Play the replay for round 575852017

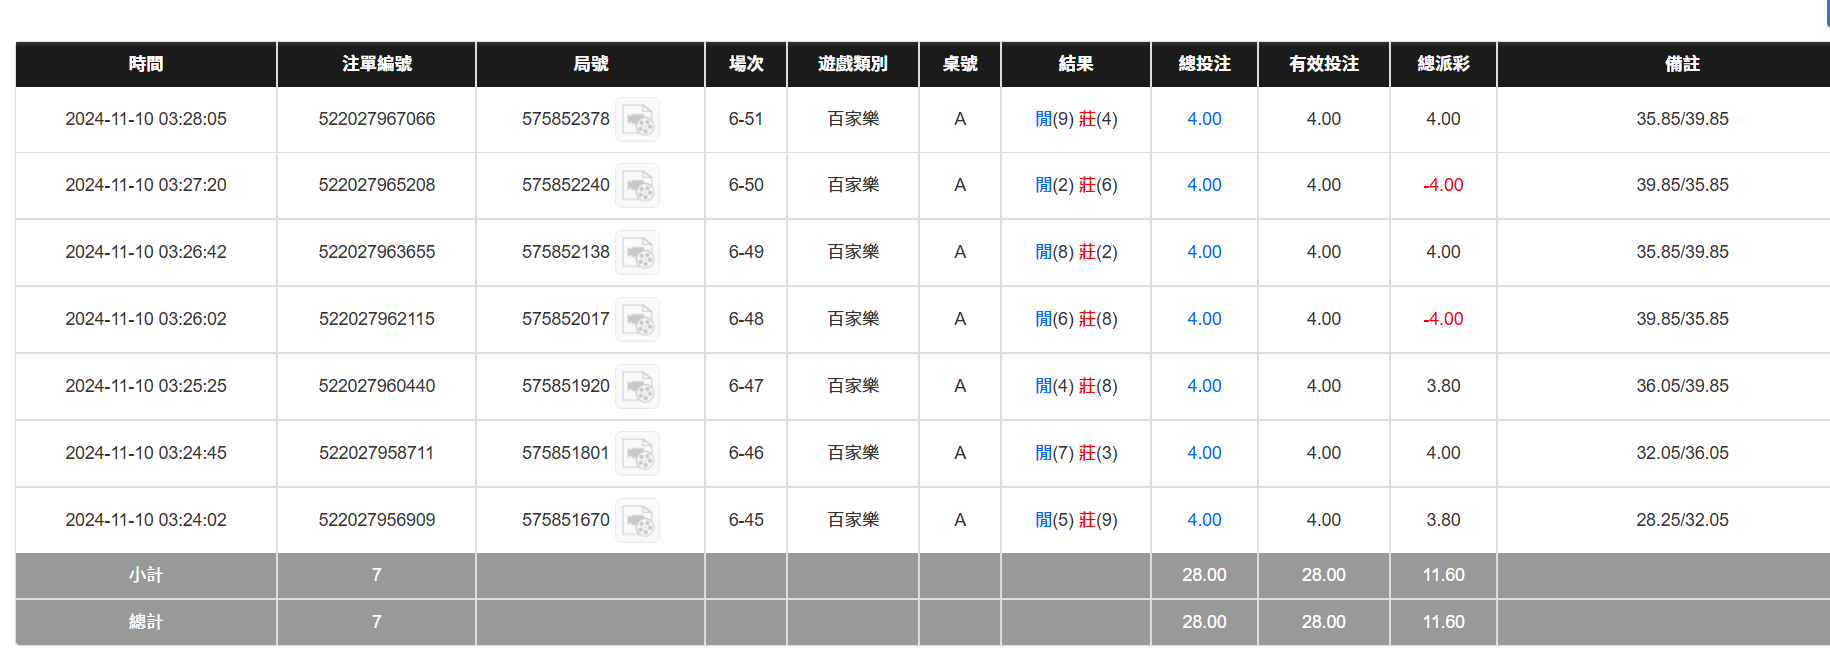pos(637,320)
